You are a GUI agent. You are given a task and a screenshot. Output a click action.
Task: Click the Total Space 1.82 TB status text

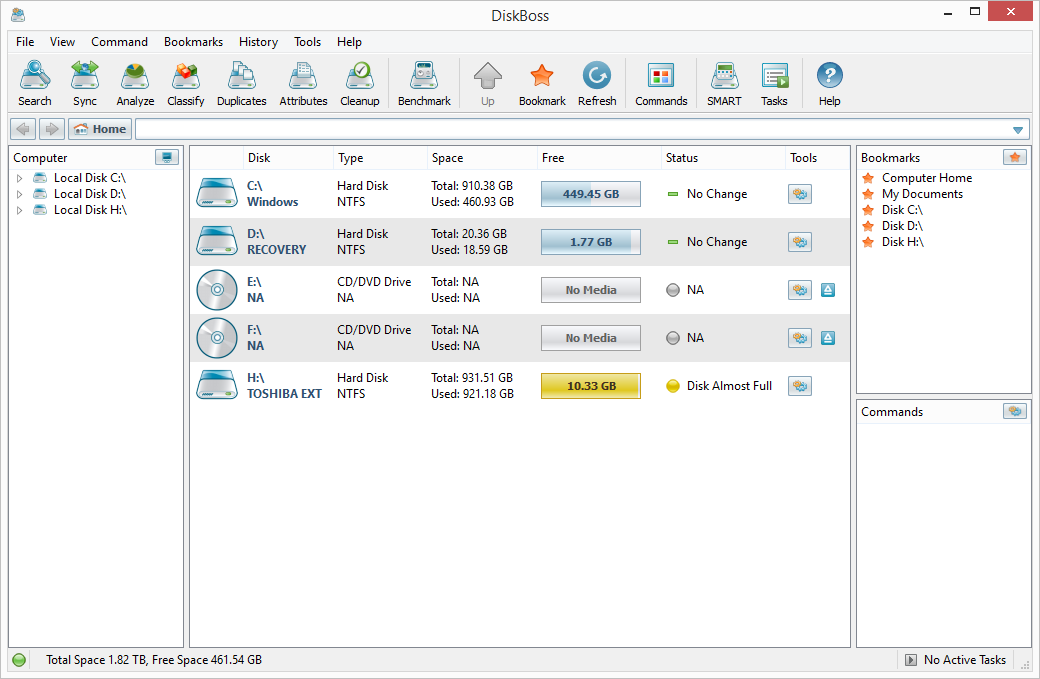point(154,660)
